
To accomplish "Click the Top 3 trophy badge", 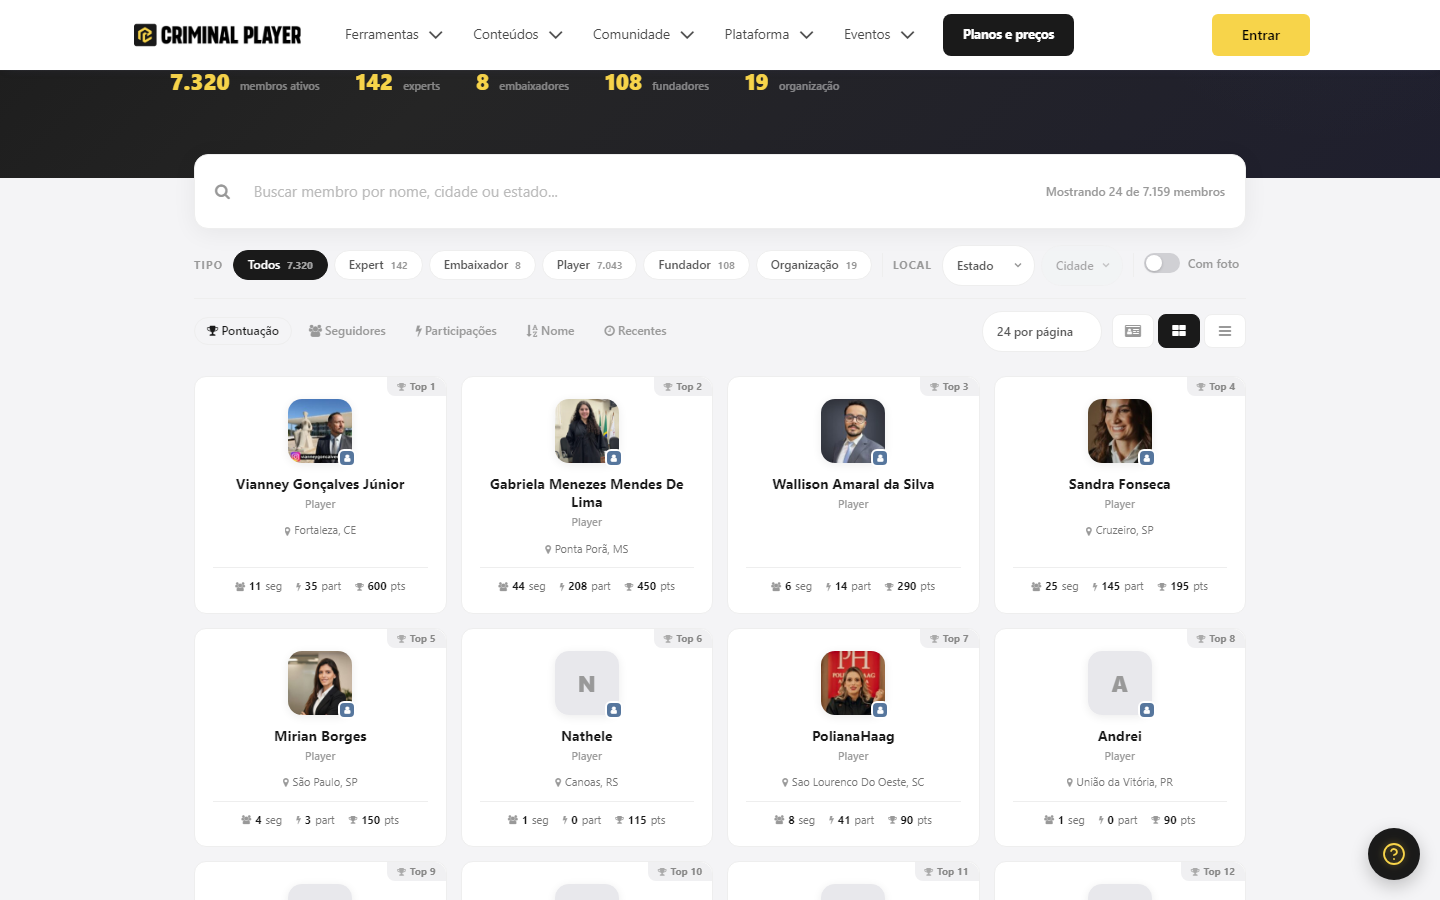I will [x=949, y=387].
